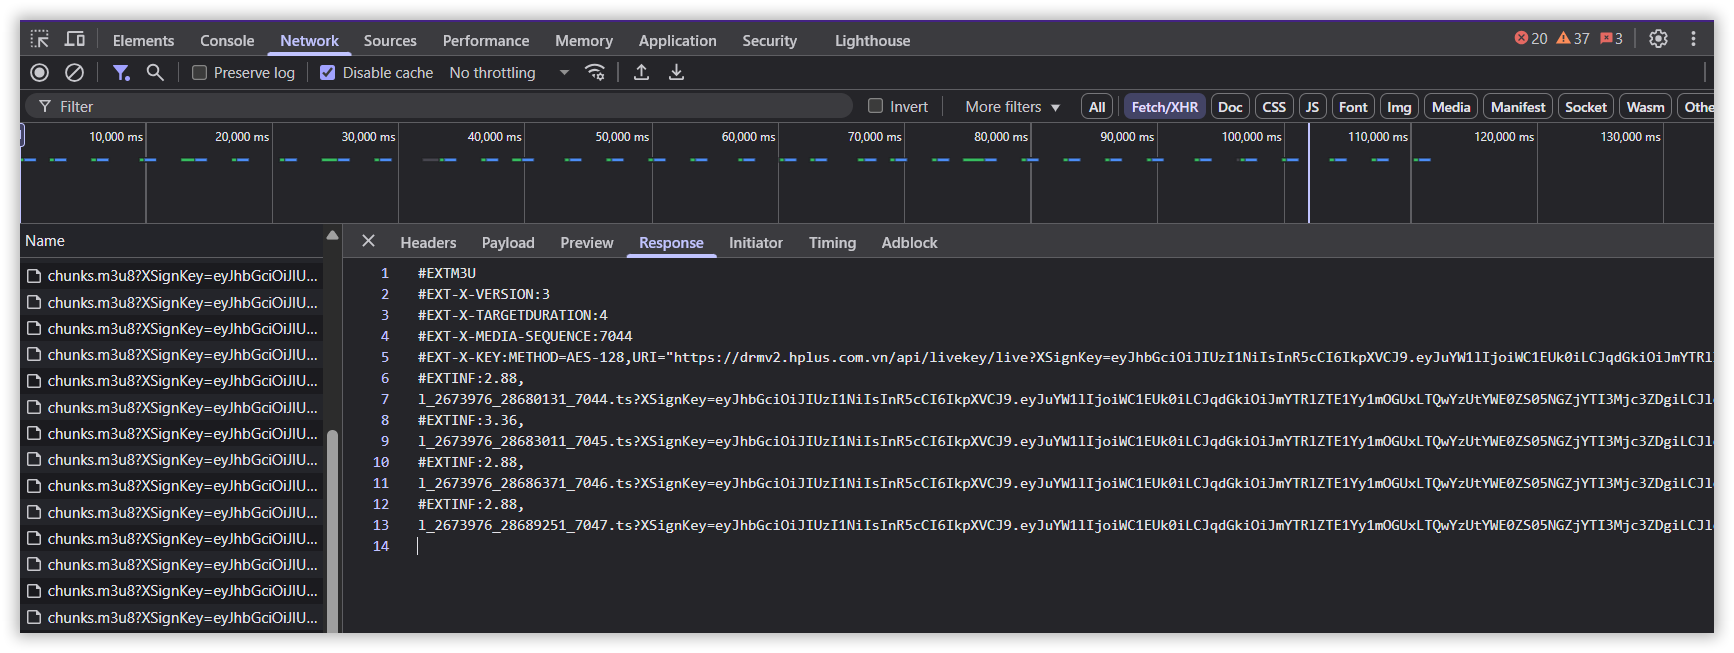Click the Filter text input field
1734x653 pixels.
pyautogui.click(x=450, y=107)
